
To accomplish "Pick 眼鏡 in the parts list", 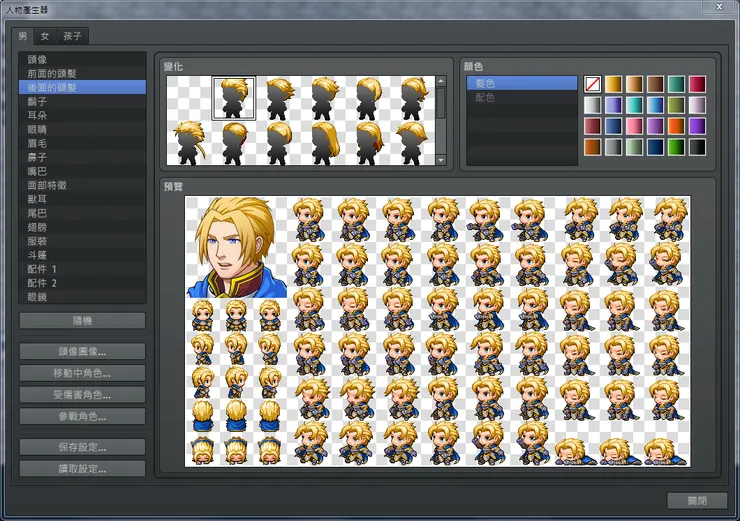I will pyautogui.click(x=82, y=297).
